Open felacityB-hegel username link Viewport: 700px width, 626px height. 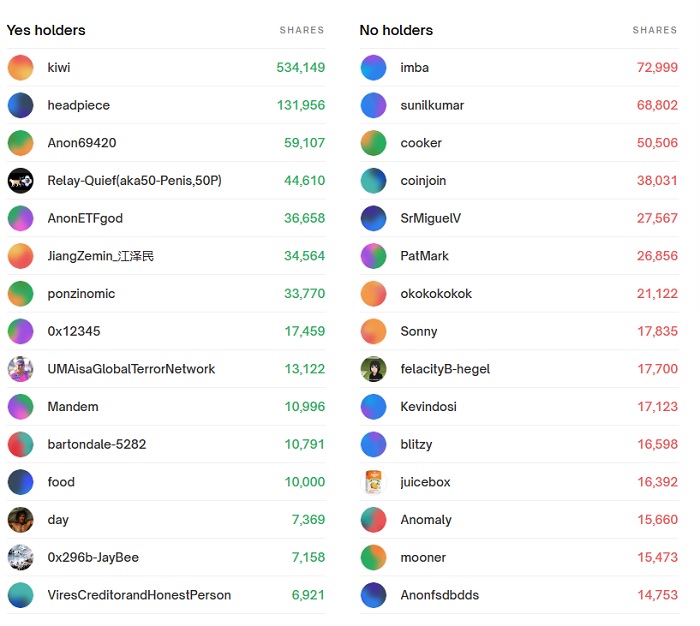tap(445, 369)
